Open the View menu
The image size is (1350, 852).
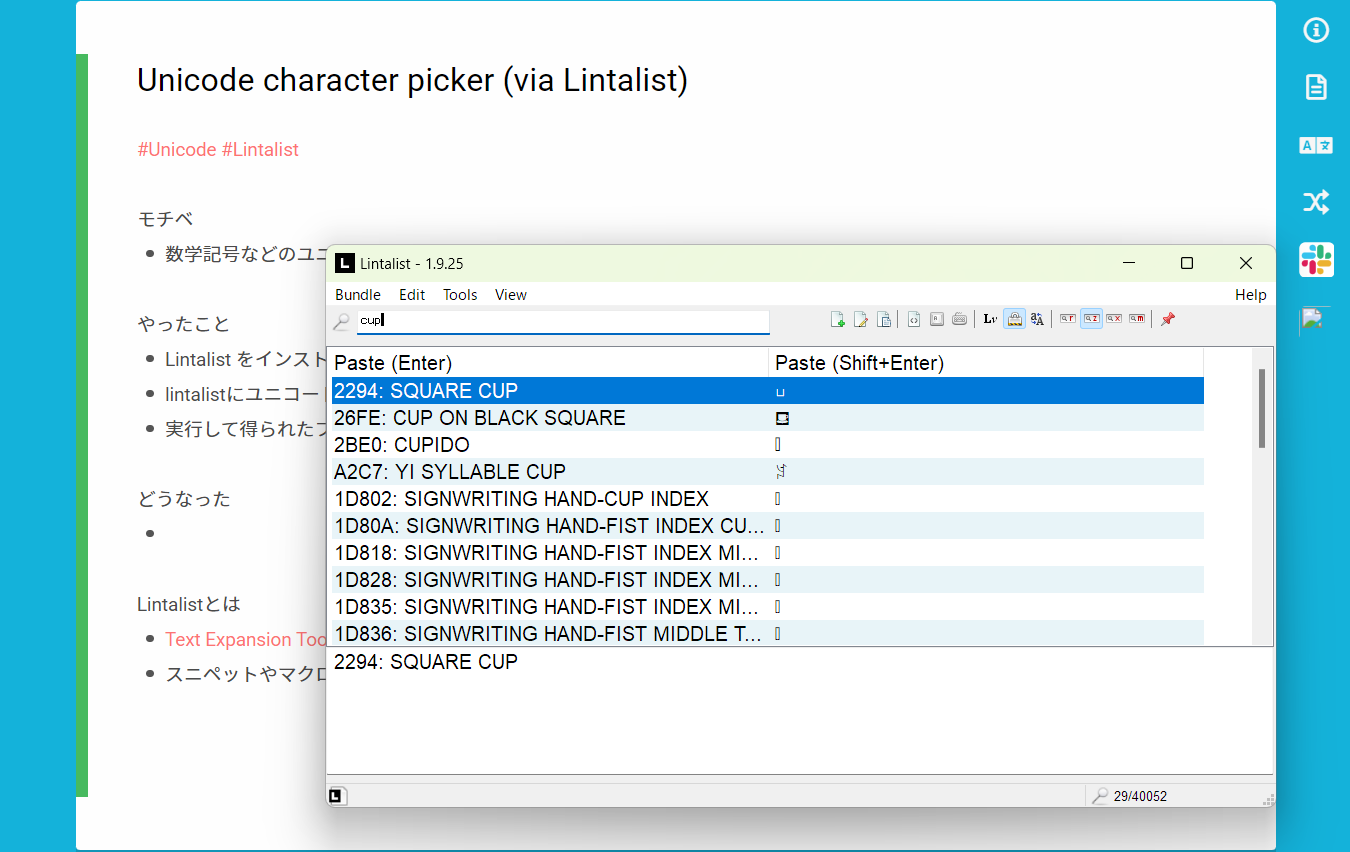pos(511,294)
